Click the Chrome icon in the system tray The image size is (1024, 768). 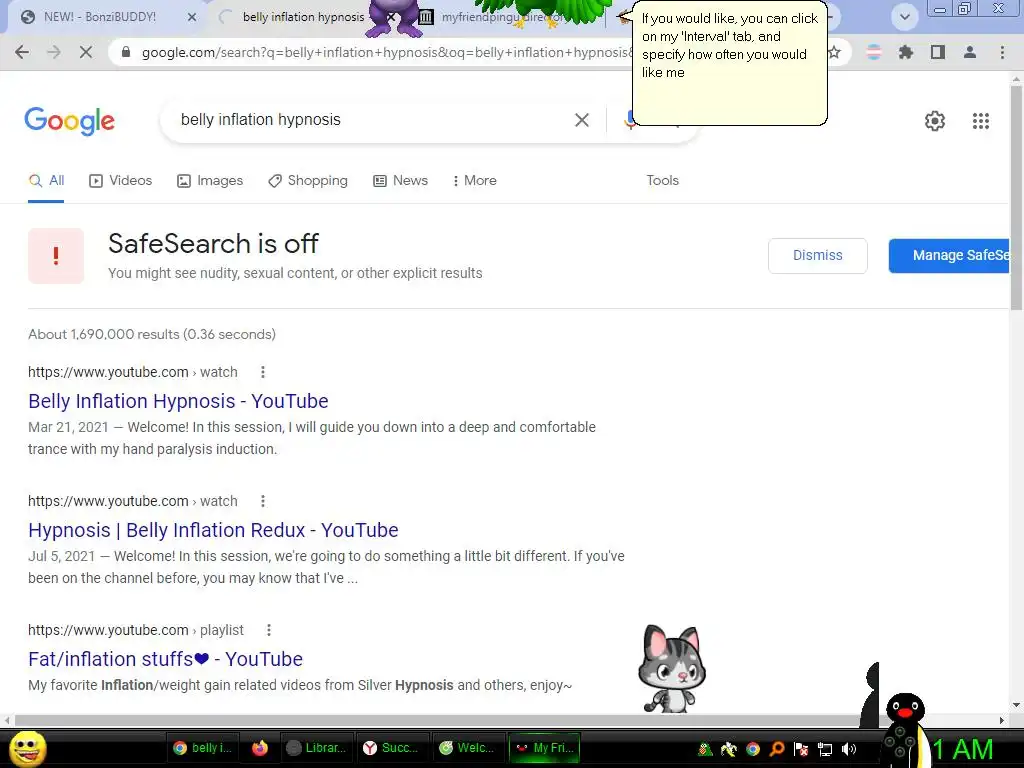point(753,749)
